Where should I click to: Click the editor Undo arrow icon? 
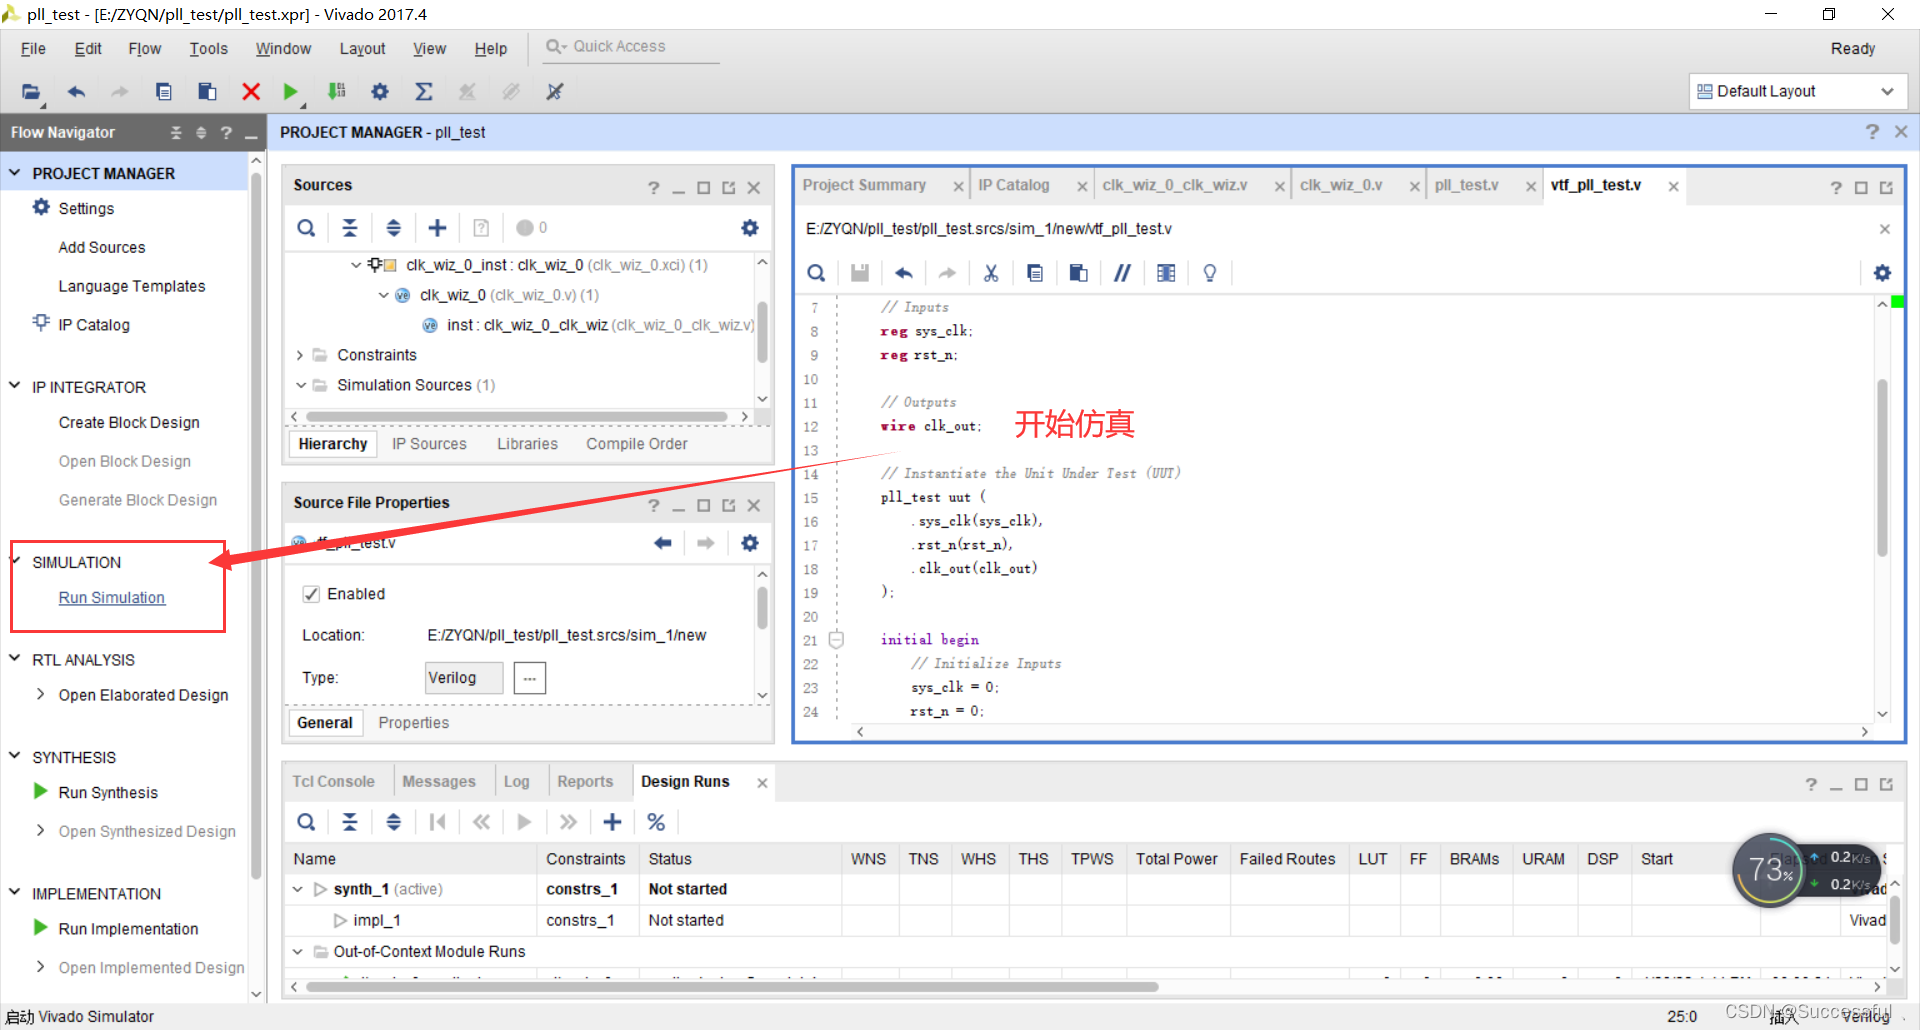[904, 273]
